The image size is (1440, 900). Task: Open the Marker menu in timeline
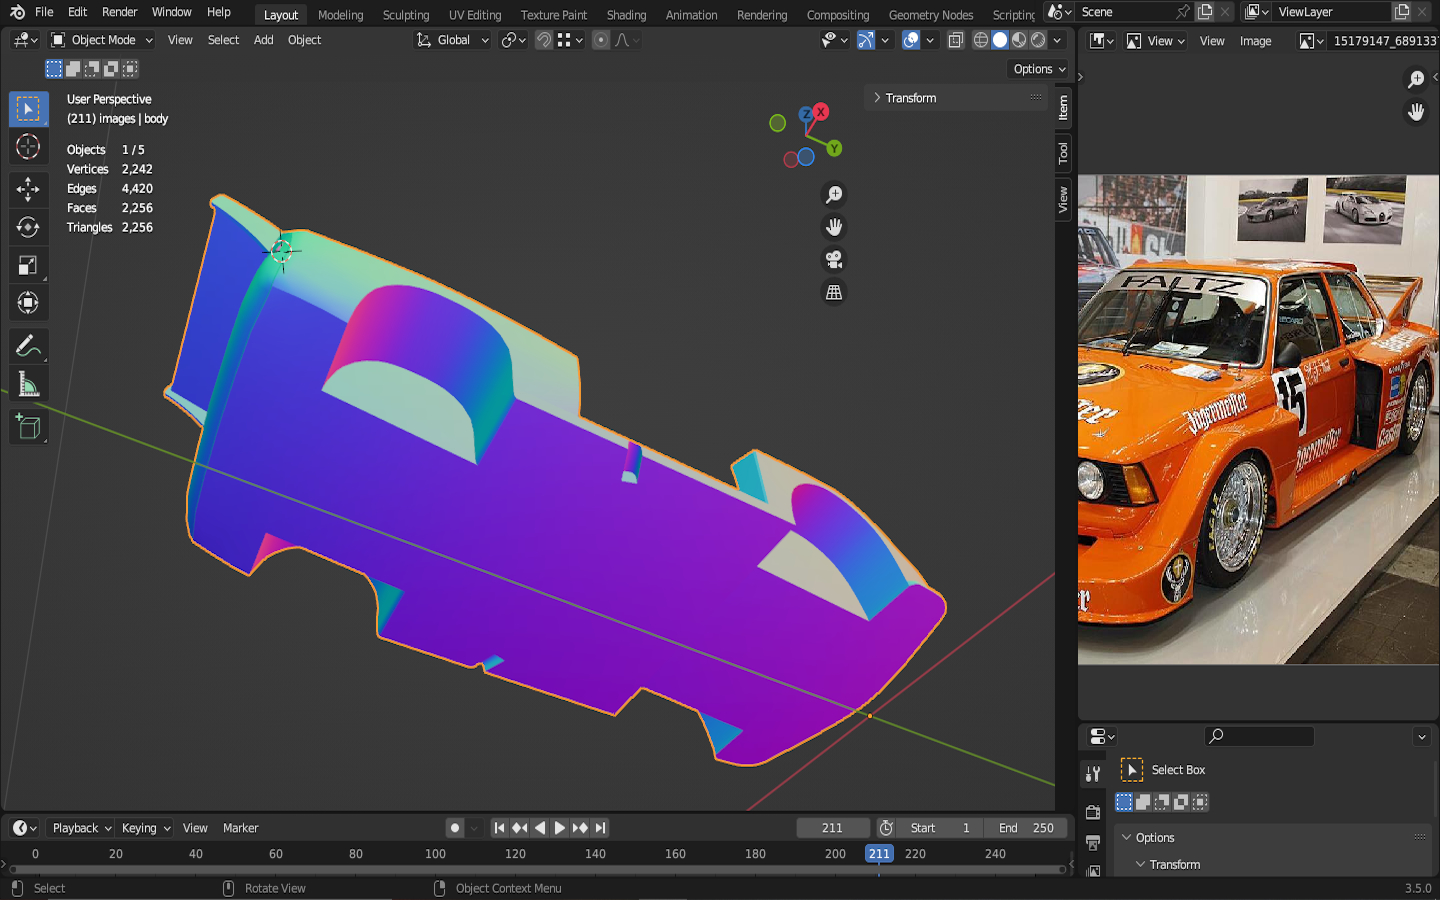[x=240, y=828]
